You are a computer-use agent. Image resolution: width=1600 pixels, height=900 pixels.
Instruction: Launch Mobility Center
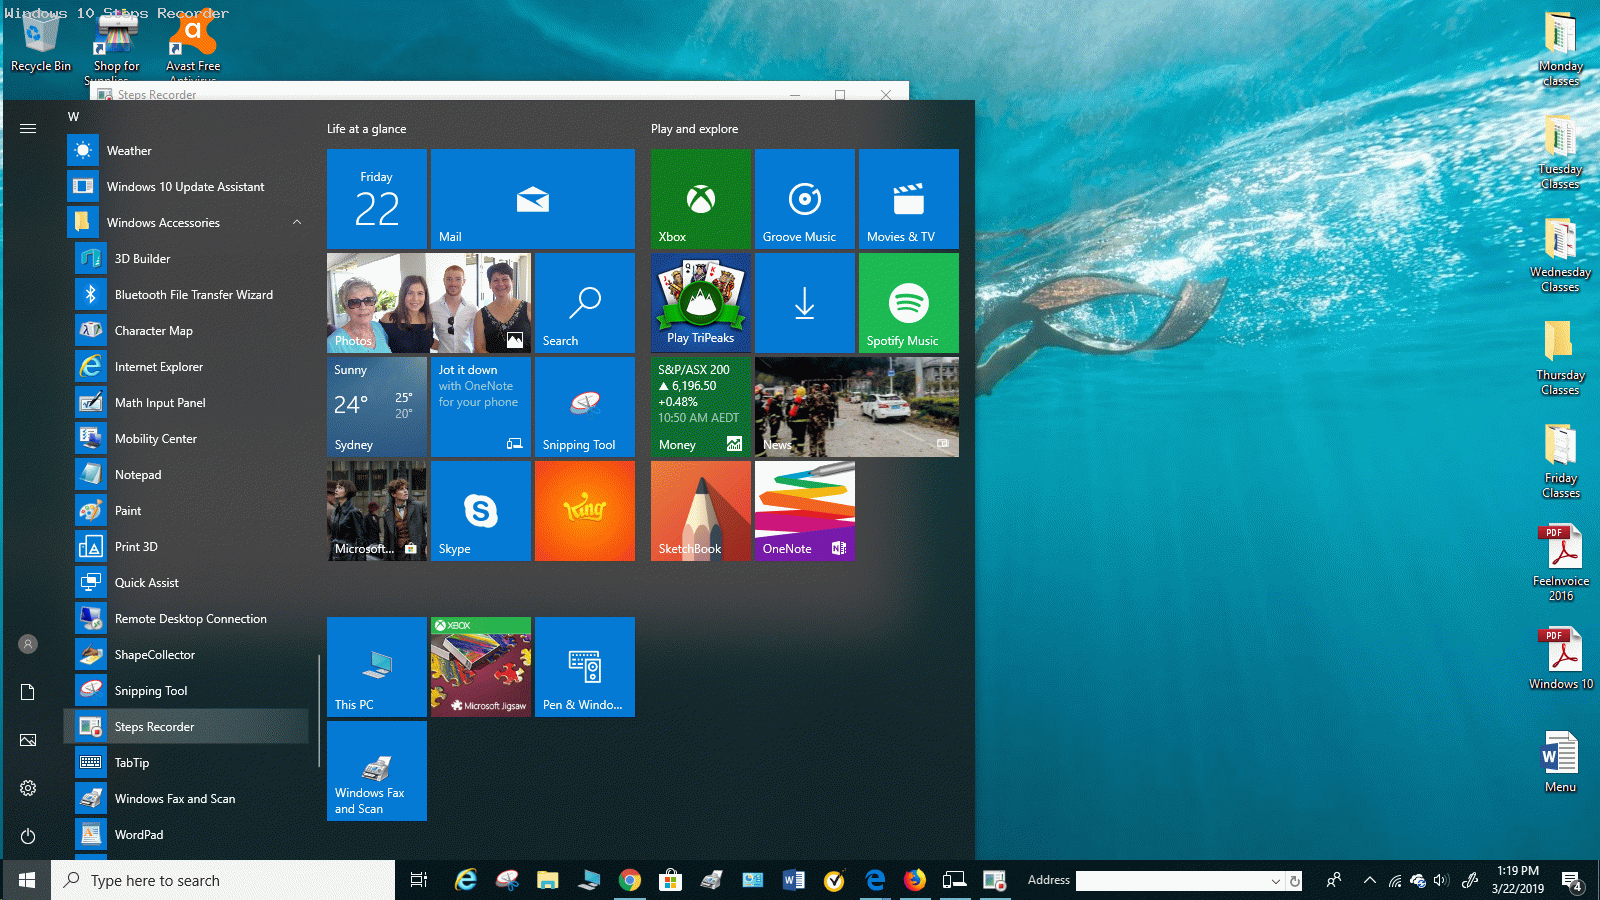pyautogui.click(x=187, y=439)
